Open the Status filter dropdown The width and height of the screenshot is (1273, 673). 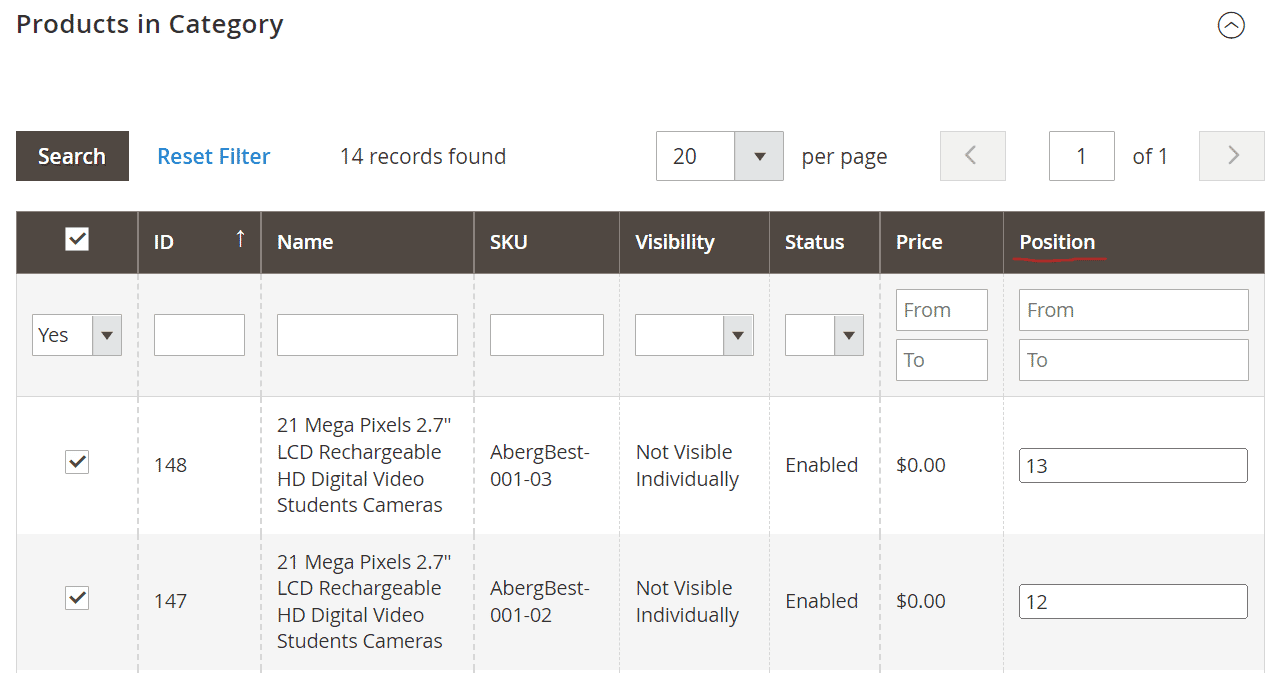(824, 335)
